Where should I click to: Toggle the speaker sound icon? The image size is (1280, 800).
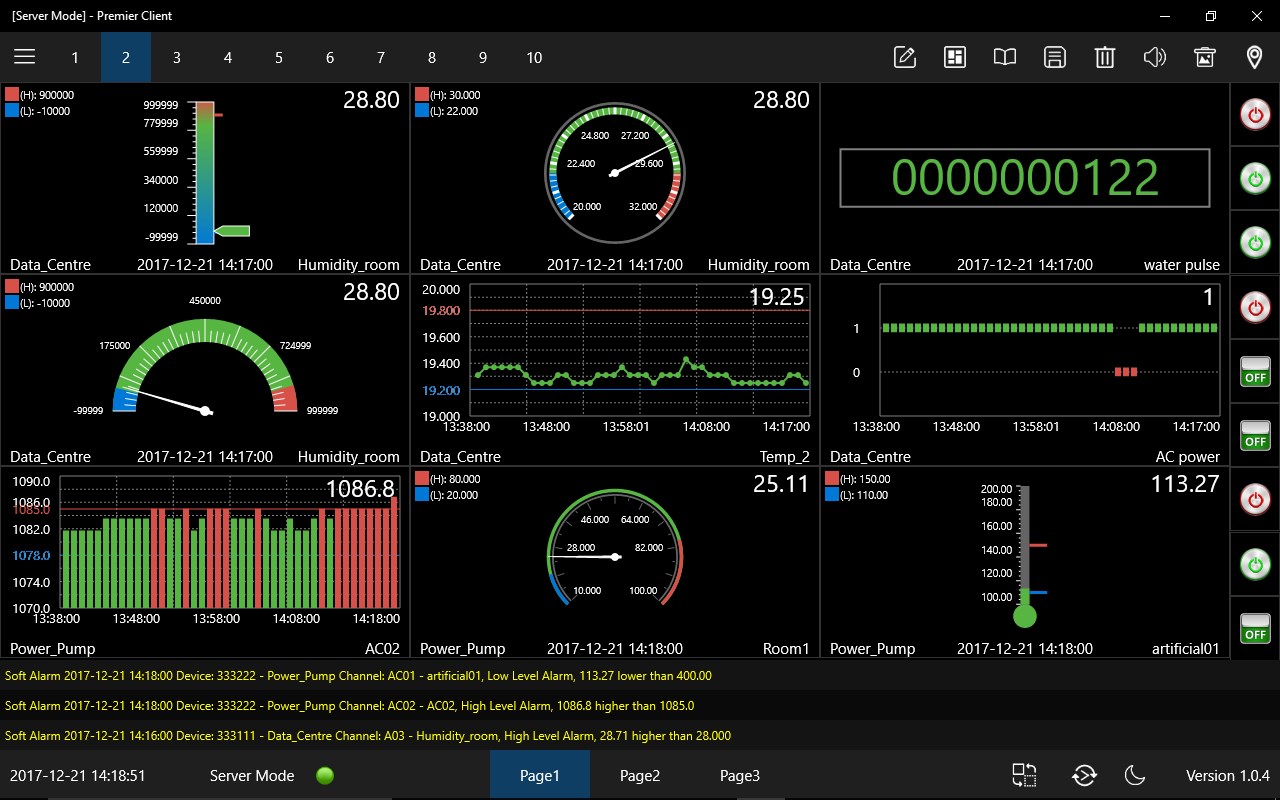pos(1154,57)
